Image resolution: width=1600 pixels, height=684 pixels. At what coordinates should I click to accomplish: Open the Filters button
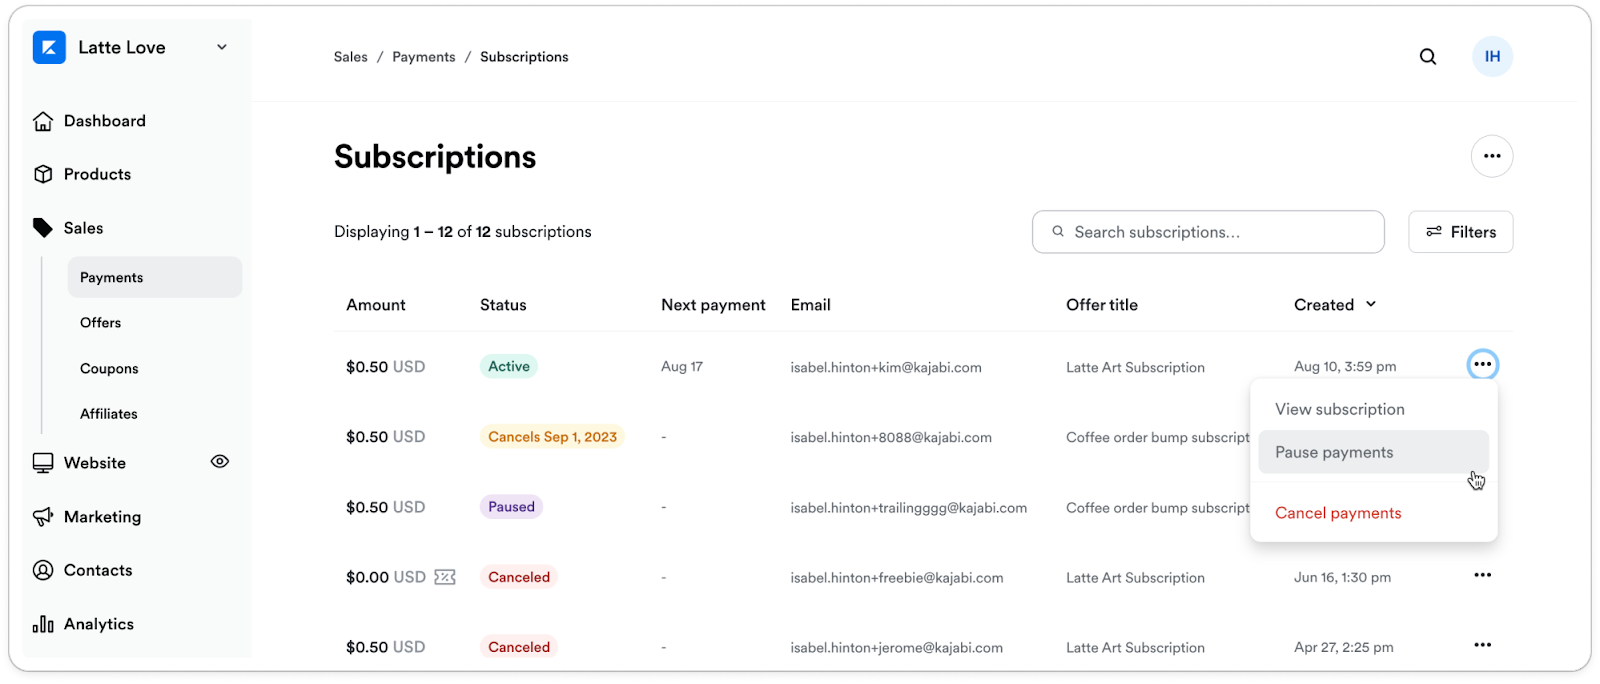tap(1460, 232)
